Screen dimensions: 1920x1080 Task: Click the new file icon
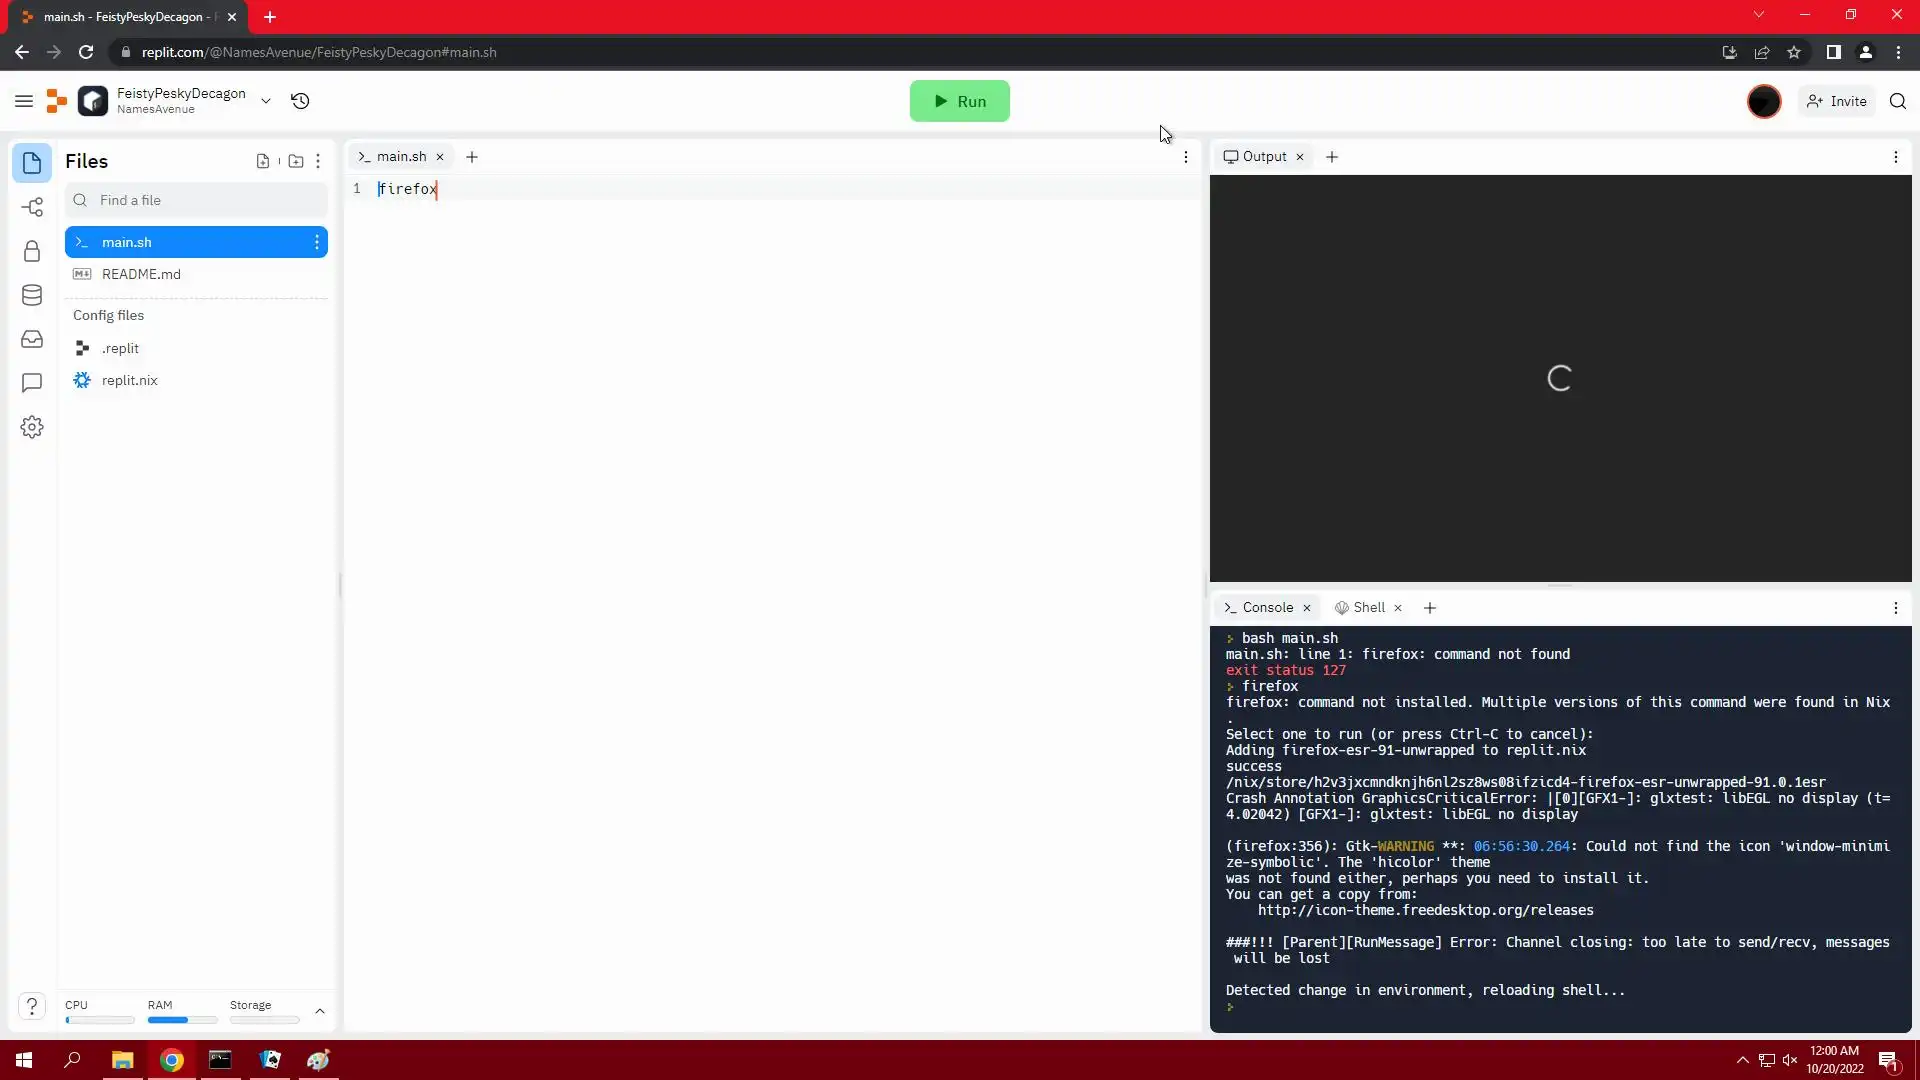click(x=262, y=161)
